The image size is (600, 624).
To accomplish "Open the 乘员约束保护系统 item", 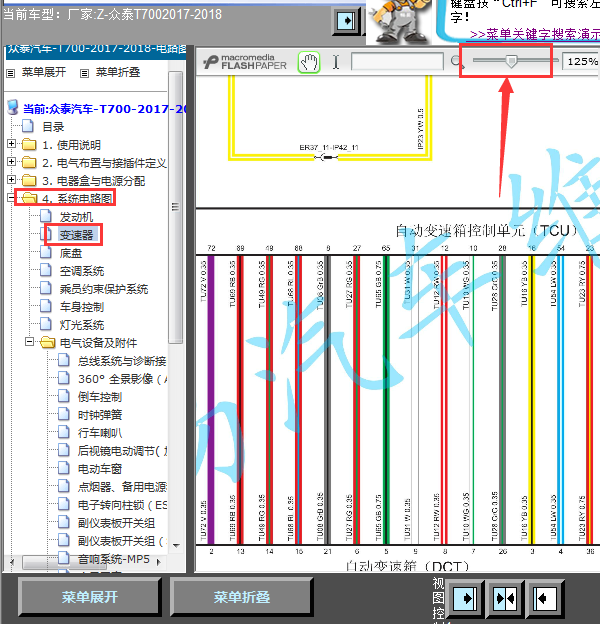I will click(103, 289).
